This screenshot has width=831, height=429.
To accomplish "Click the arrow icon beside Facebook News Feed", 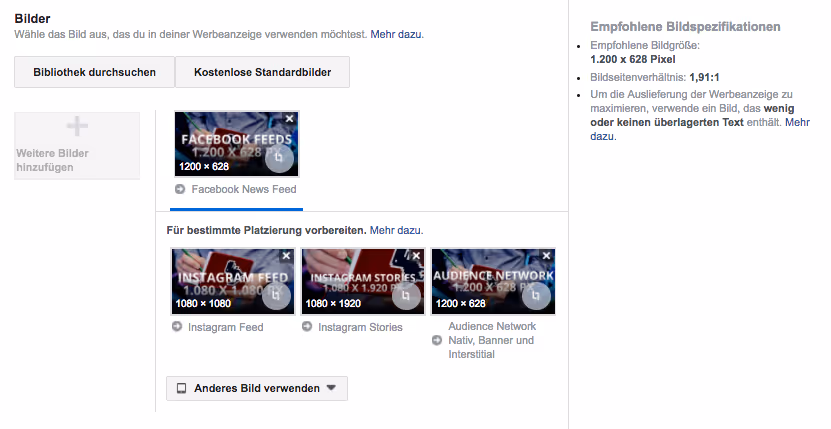I will pyautogui.click(x=180, y=189).
